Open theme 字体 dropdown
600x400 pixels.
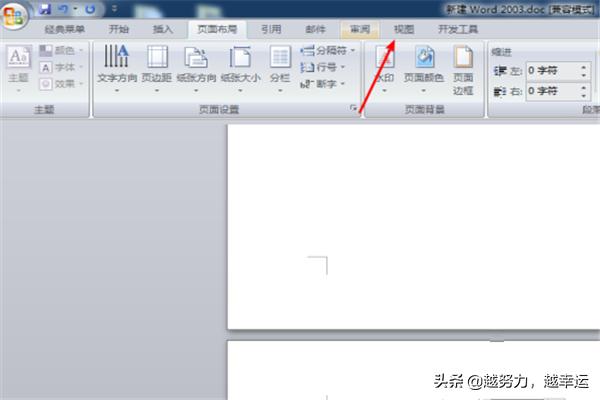pyautogui.click(x=61, y=67)
